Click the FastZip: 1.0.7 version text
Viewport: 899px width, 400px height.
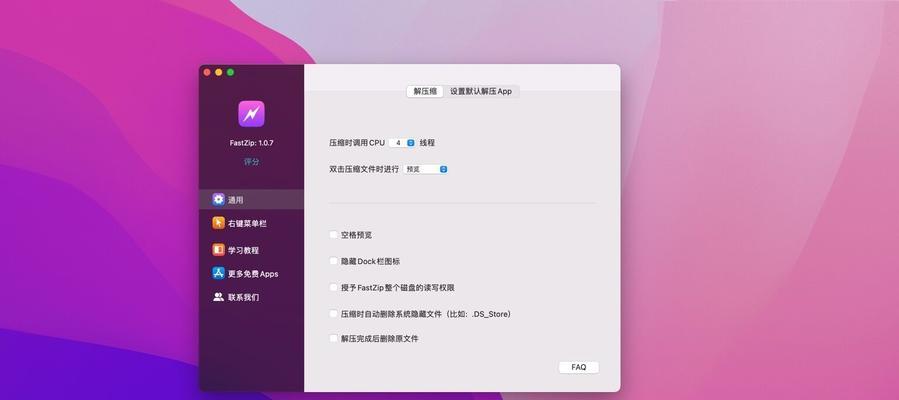pos(251,143)
